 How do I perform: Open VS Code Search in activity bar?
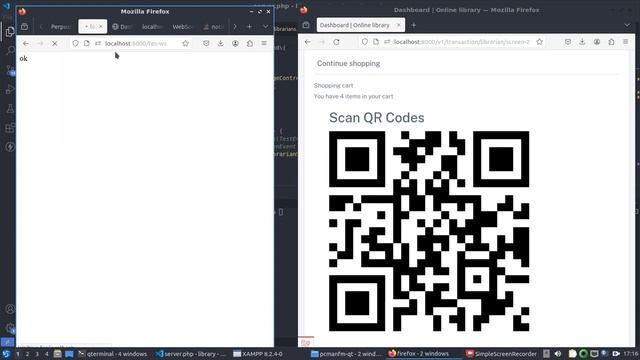point(10,51)
